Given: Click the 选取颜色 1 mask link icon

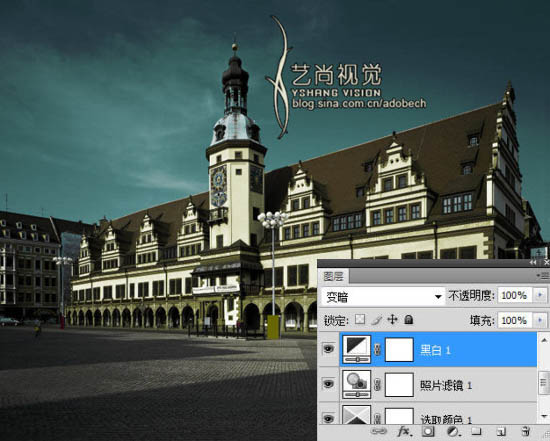Looking at the screenshot, I should pyautogui.click(x=378, y=418).
